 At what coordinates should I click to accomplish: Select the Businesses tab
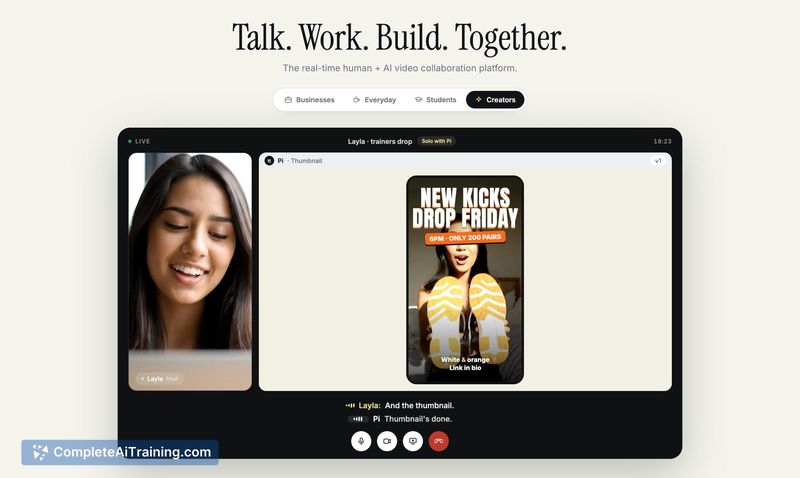tap(309, 99)
